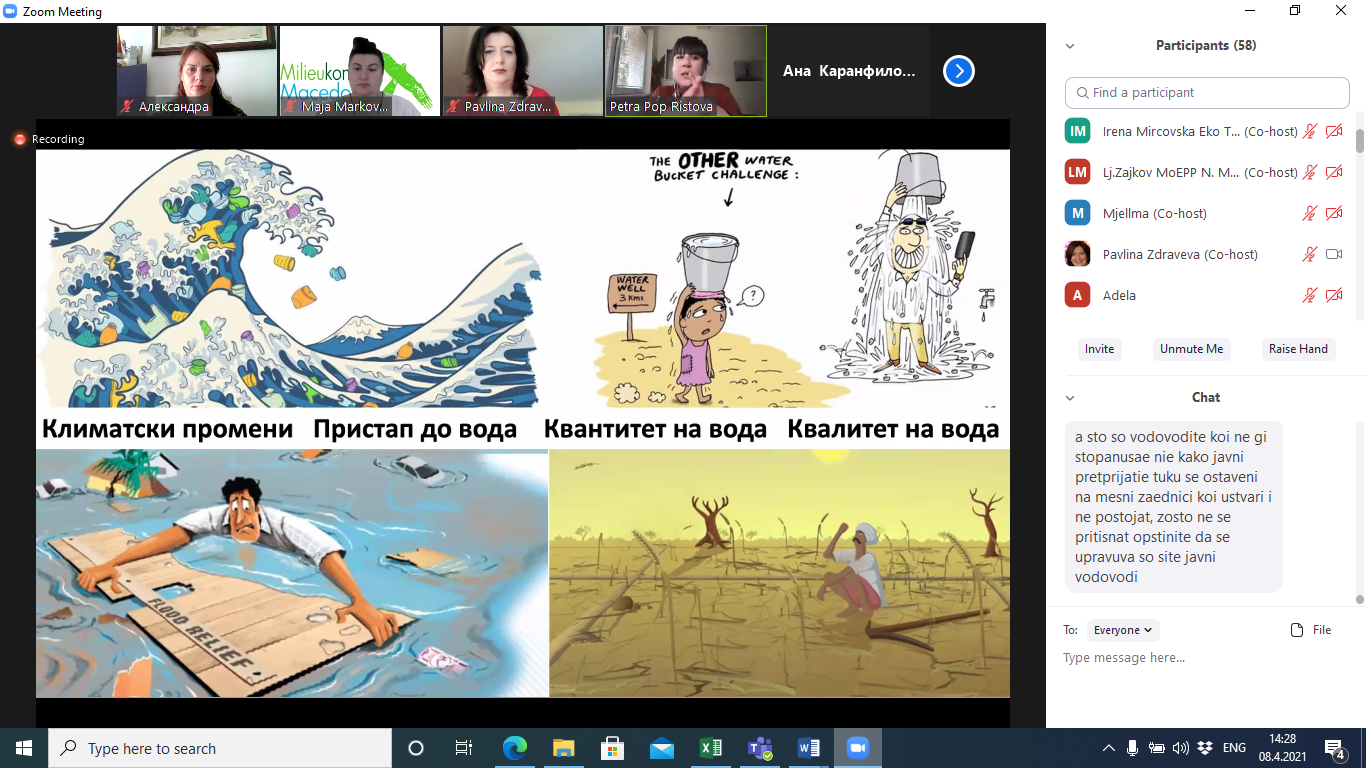Click muted mic icon for Irena Mircovska

point(1310,131)
